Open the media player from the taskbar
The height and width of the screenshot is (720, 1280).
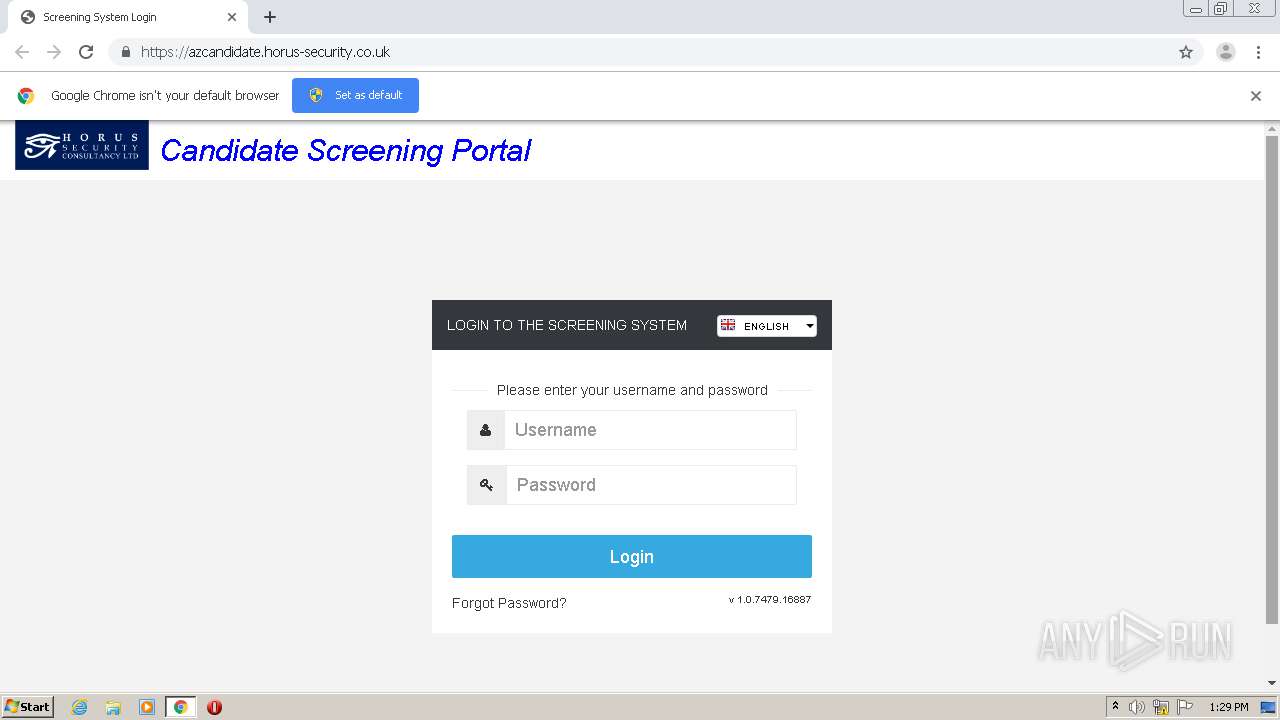tap(147, 707)
